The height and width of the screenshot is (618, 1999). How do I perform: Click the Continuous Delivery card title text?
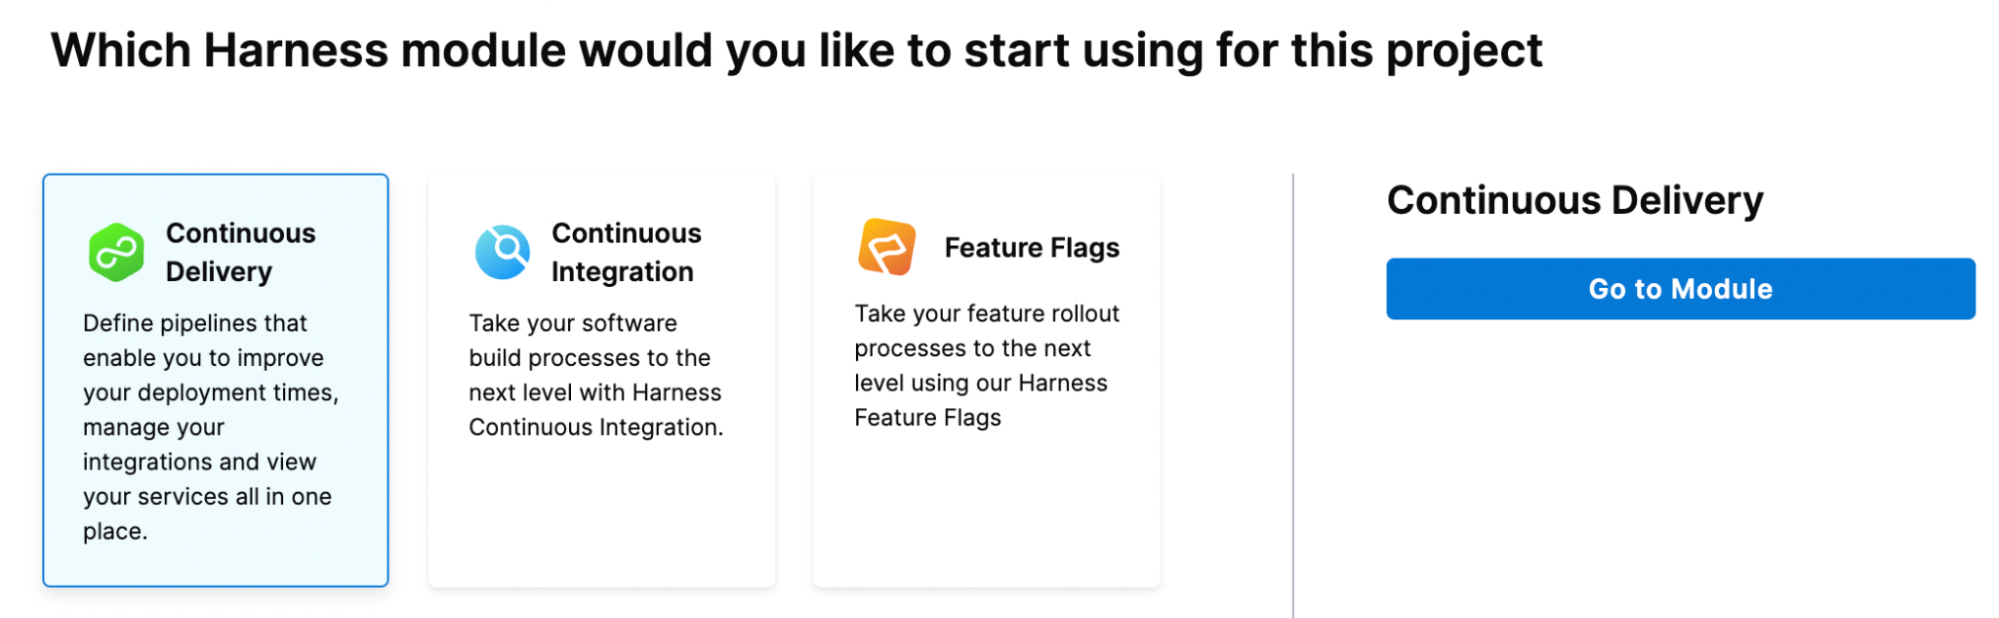click(x=240, y=252)
